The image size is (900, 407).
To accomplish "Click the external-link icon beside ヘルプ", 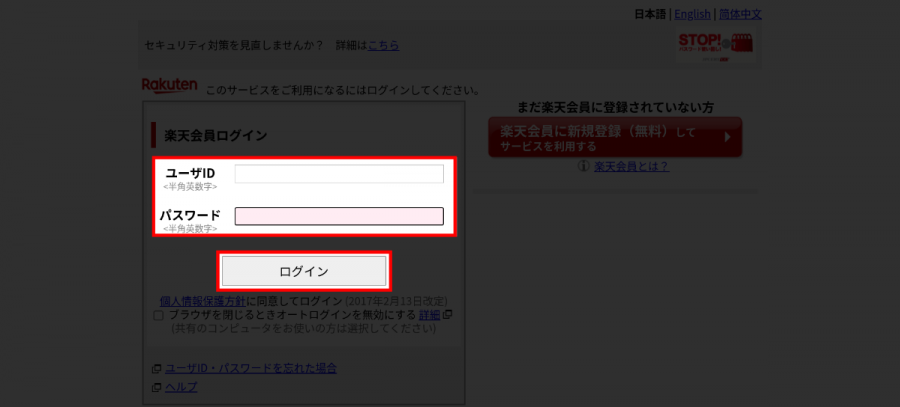I will 156,387.
